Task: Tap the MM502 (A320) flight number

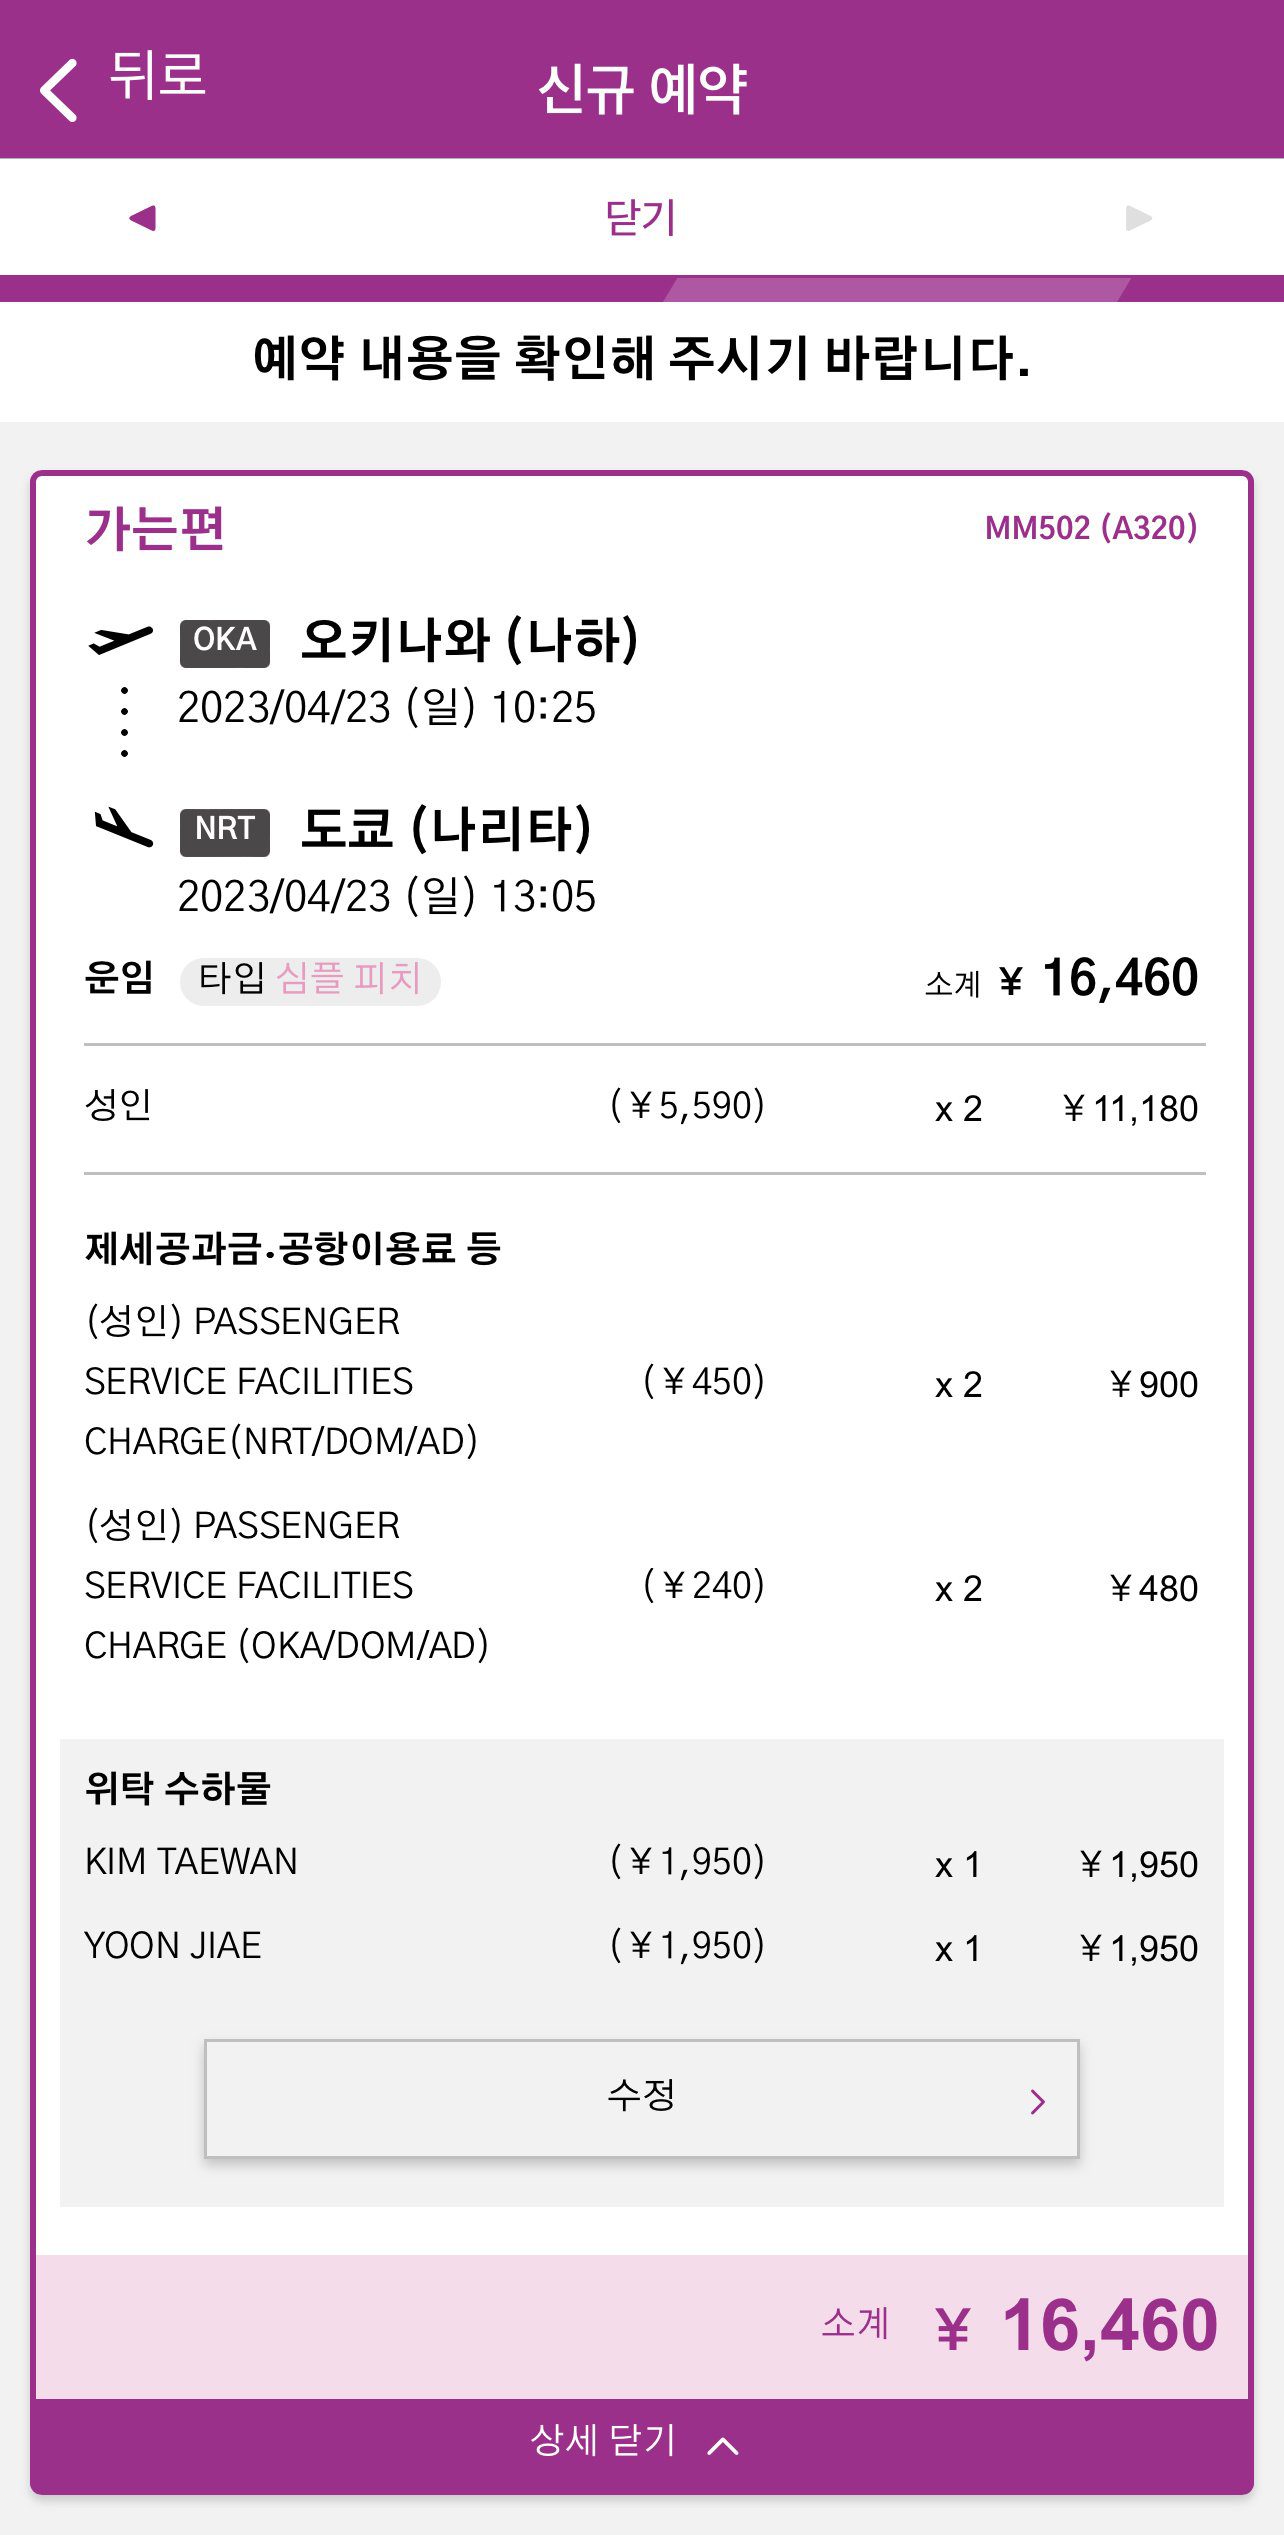Action: click(x=1091, y=528)
